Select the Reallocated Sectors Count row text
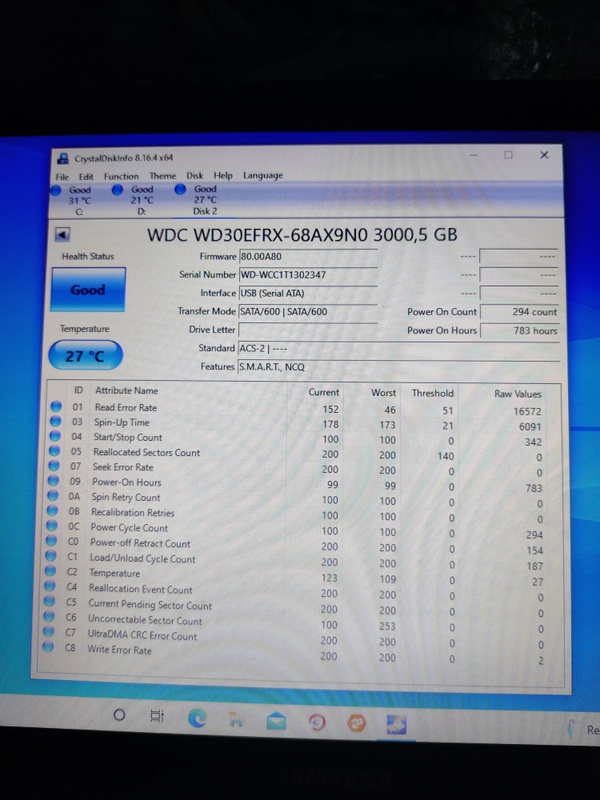Image resolution: width=600 pixels, height=800 pixels. pyautogui.click(x=146, y=453)
